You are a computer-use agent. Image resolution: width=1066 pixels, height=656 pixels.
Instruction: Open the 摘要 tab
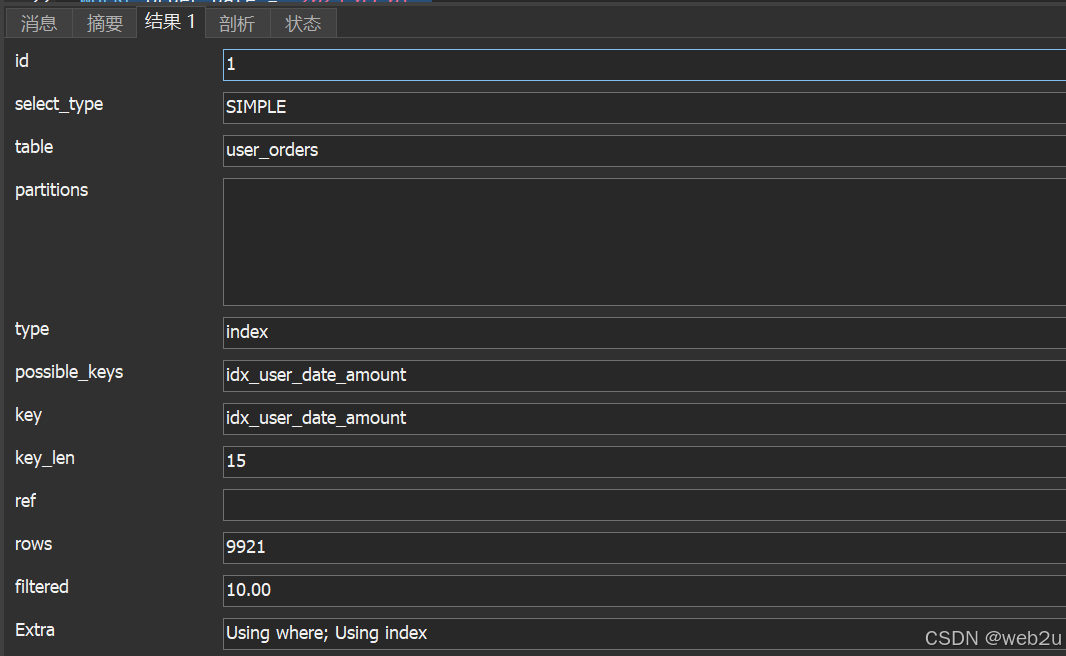pos(105,24)
